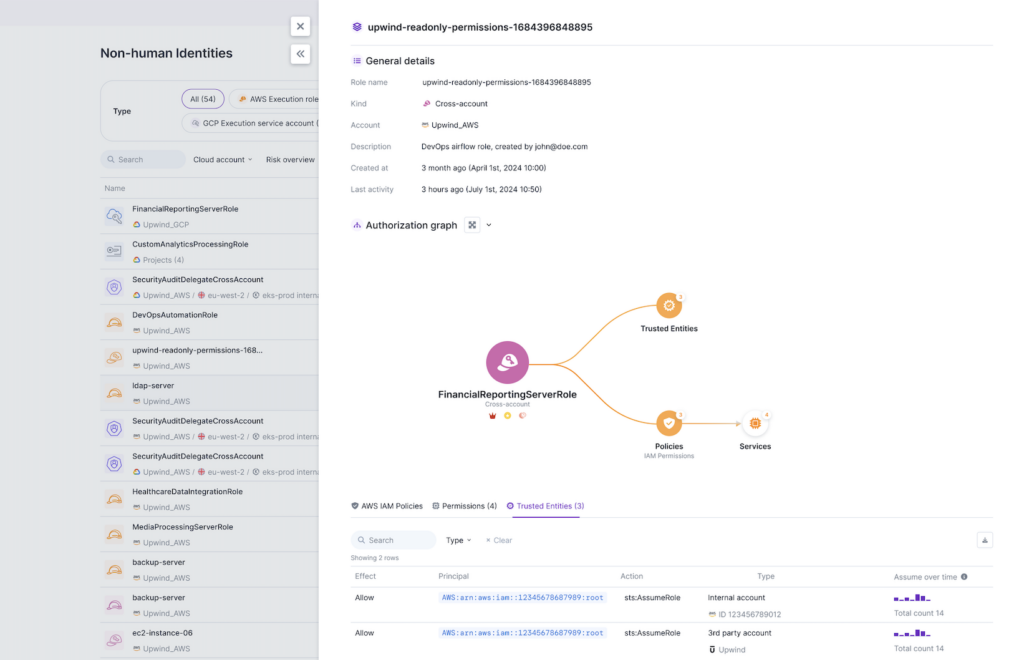Collapse the side panel with double-chevron icon
Image resolution: width=1024 pixels, height=660 pixels.
point(300,54)
